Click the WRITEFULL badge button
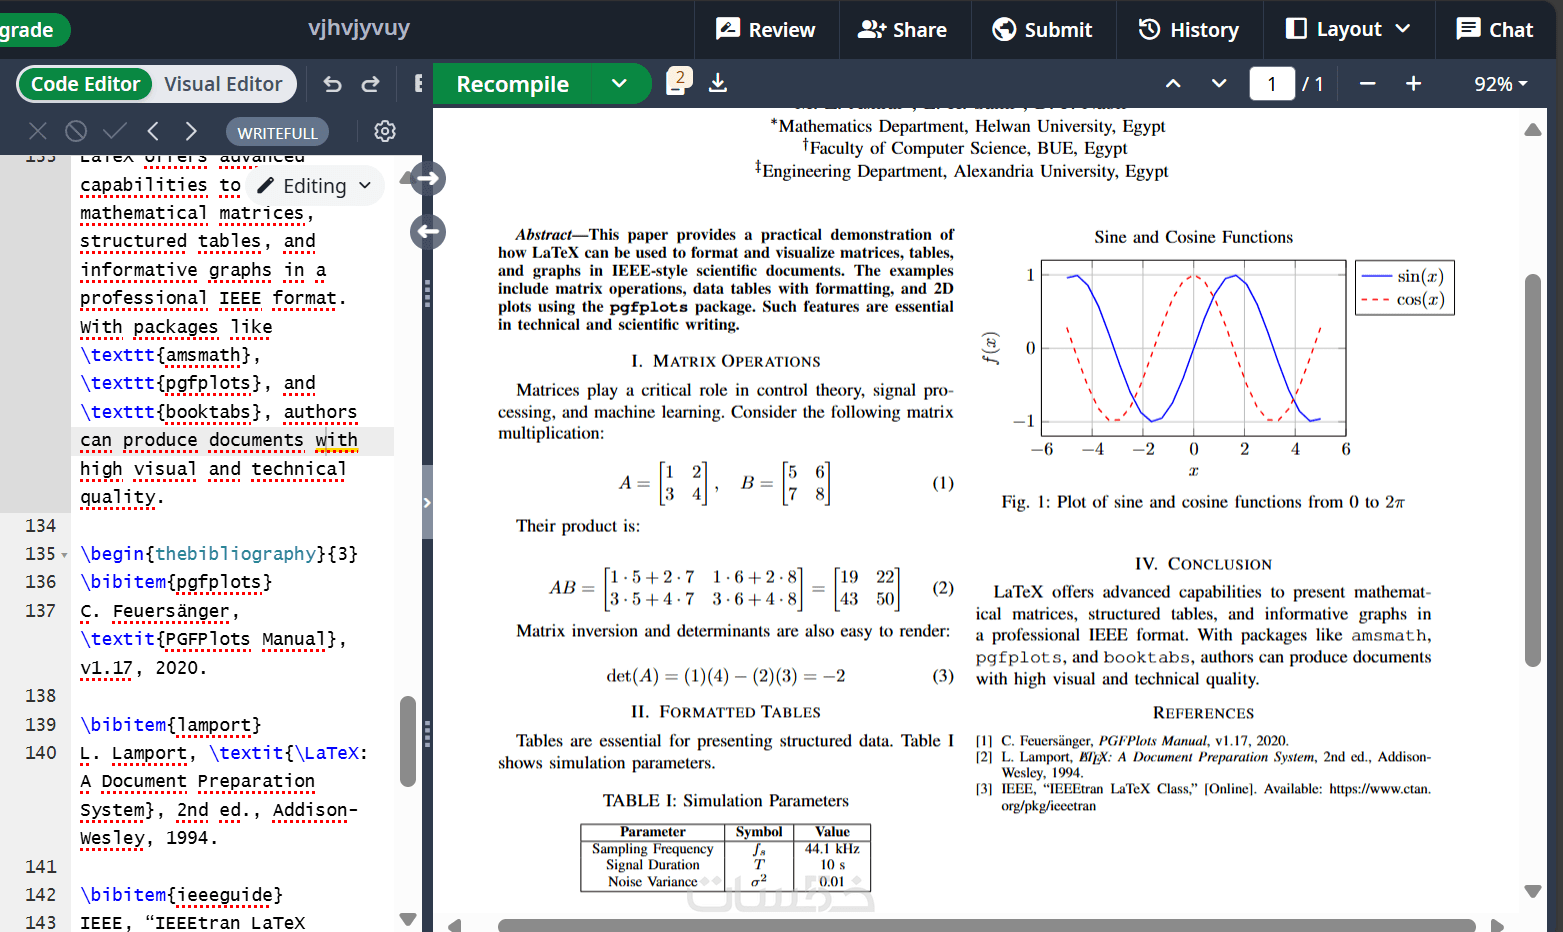The height and width of the screenshot is (932, 1563). 277,132
